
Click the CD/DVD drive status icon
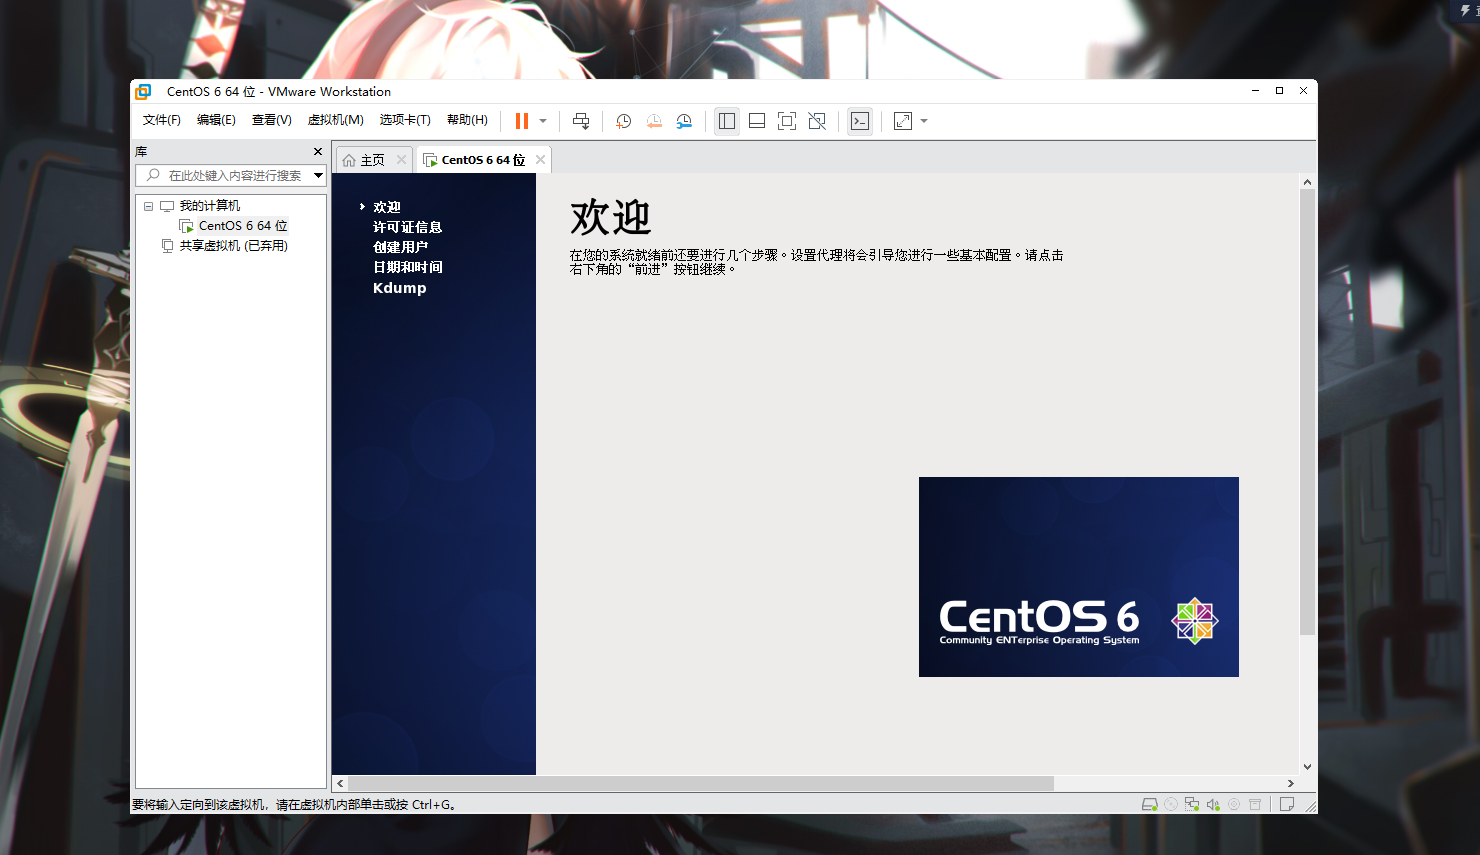point(1171,804)
